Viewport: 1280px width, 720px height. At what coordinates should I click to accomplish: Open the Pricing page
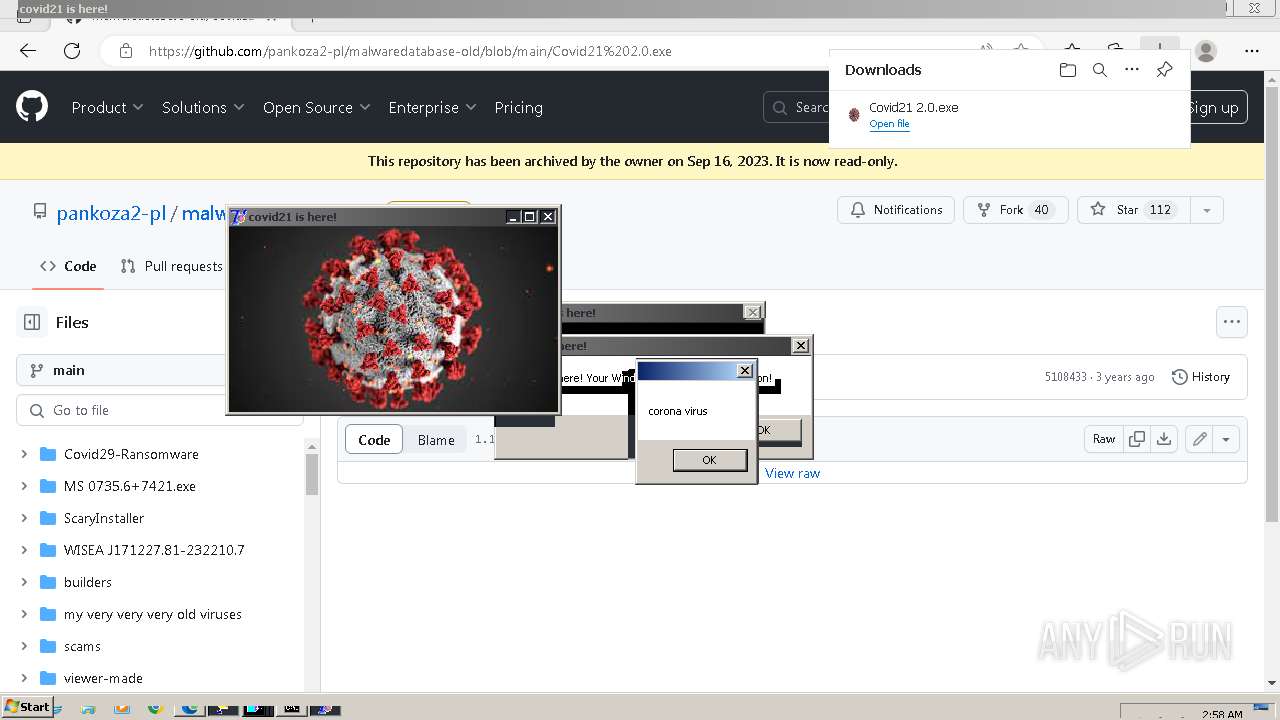pos(518,107)
